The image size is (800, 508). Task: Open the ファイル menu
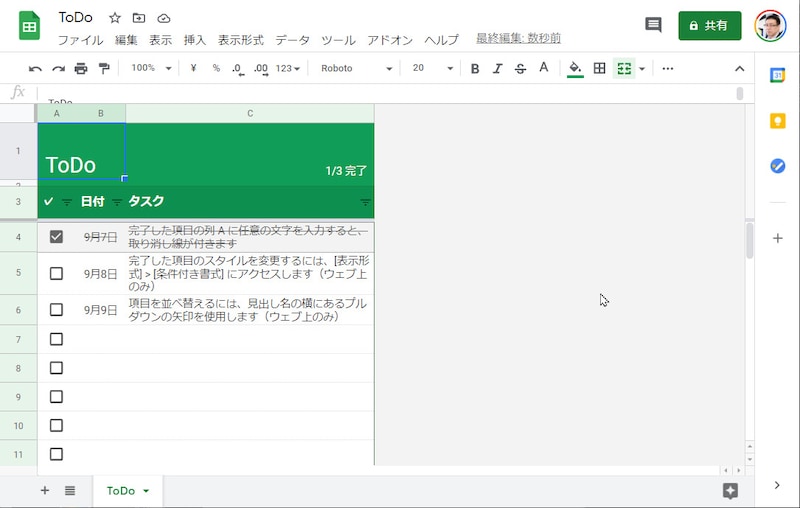(80, 40)
